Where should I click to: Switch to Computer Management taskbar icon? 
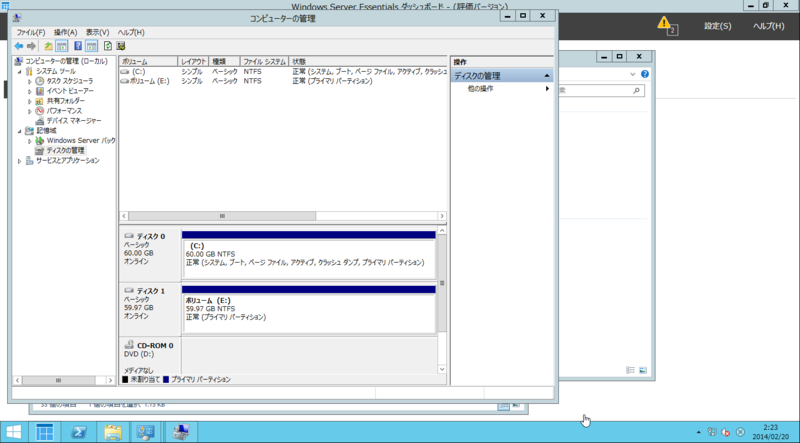(x=181, y=432)
